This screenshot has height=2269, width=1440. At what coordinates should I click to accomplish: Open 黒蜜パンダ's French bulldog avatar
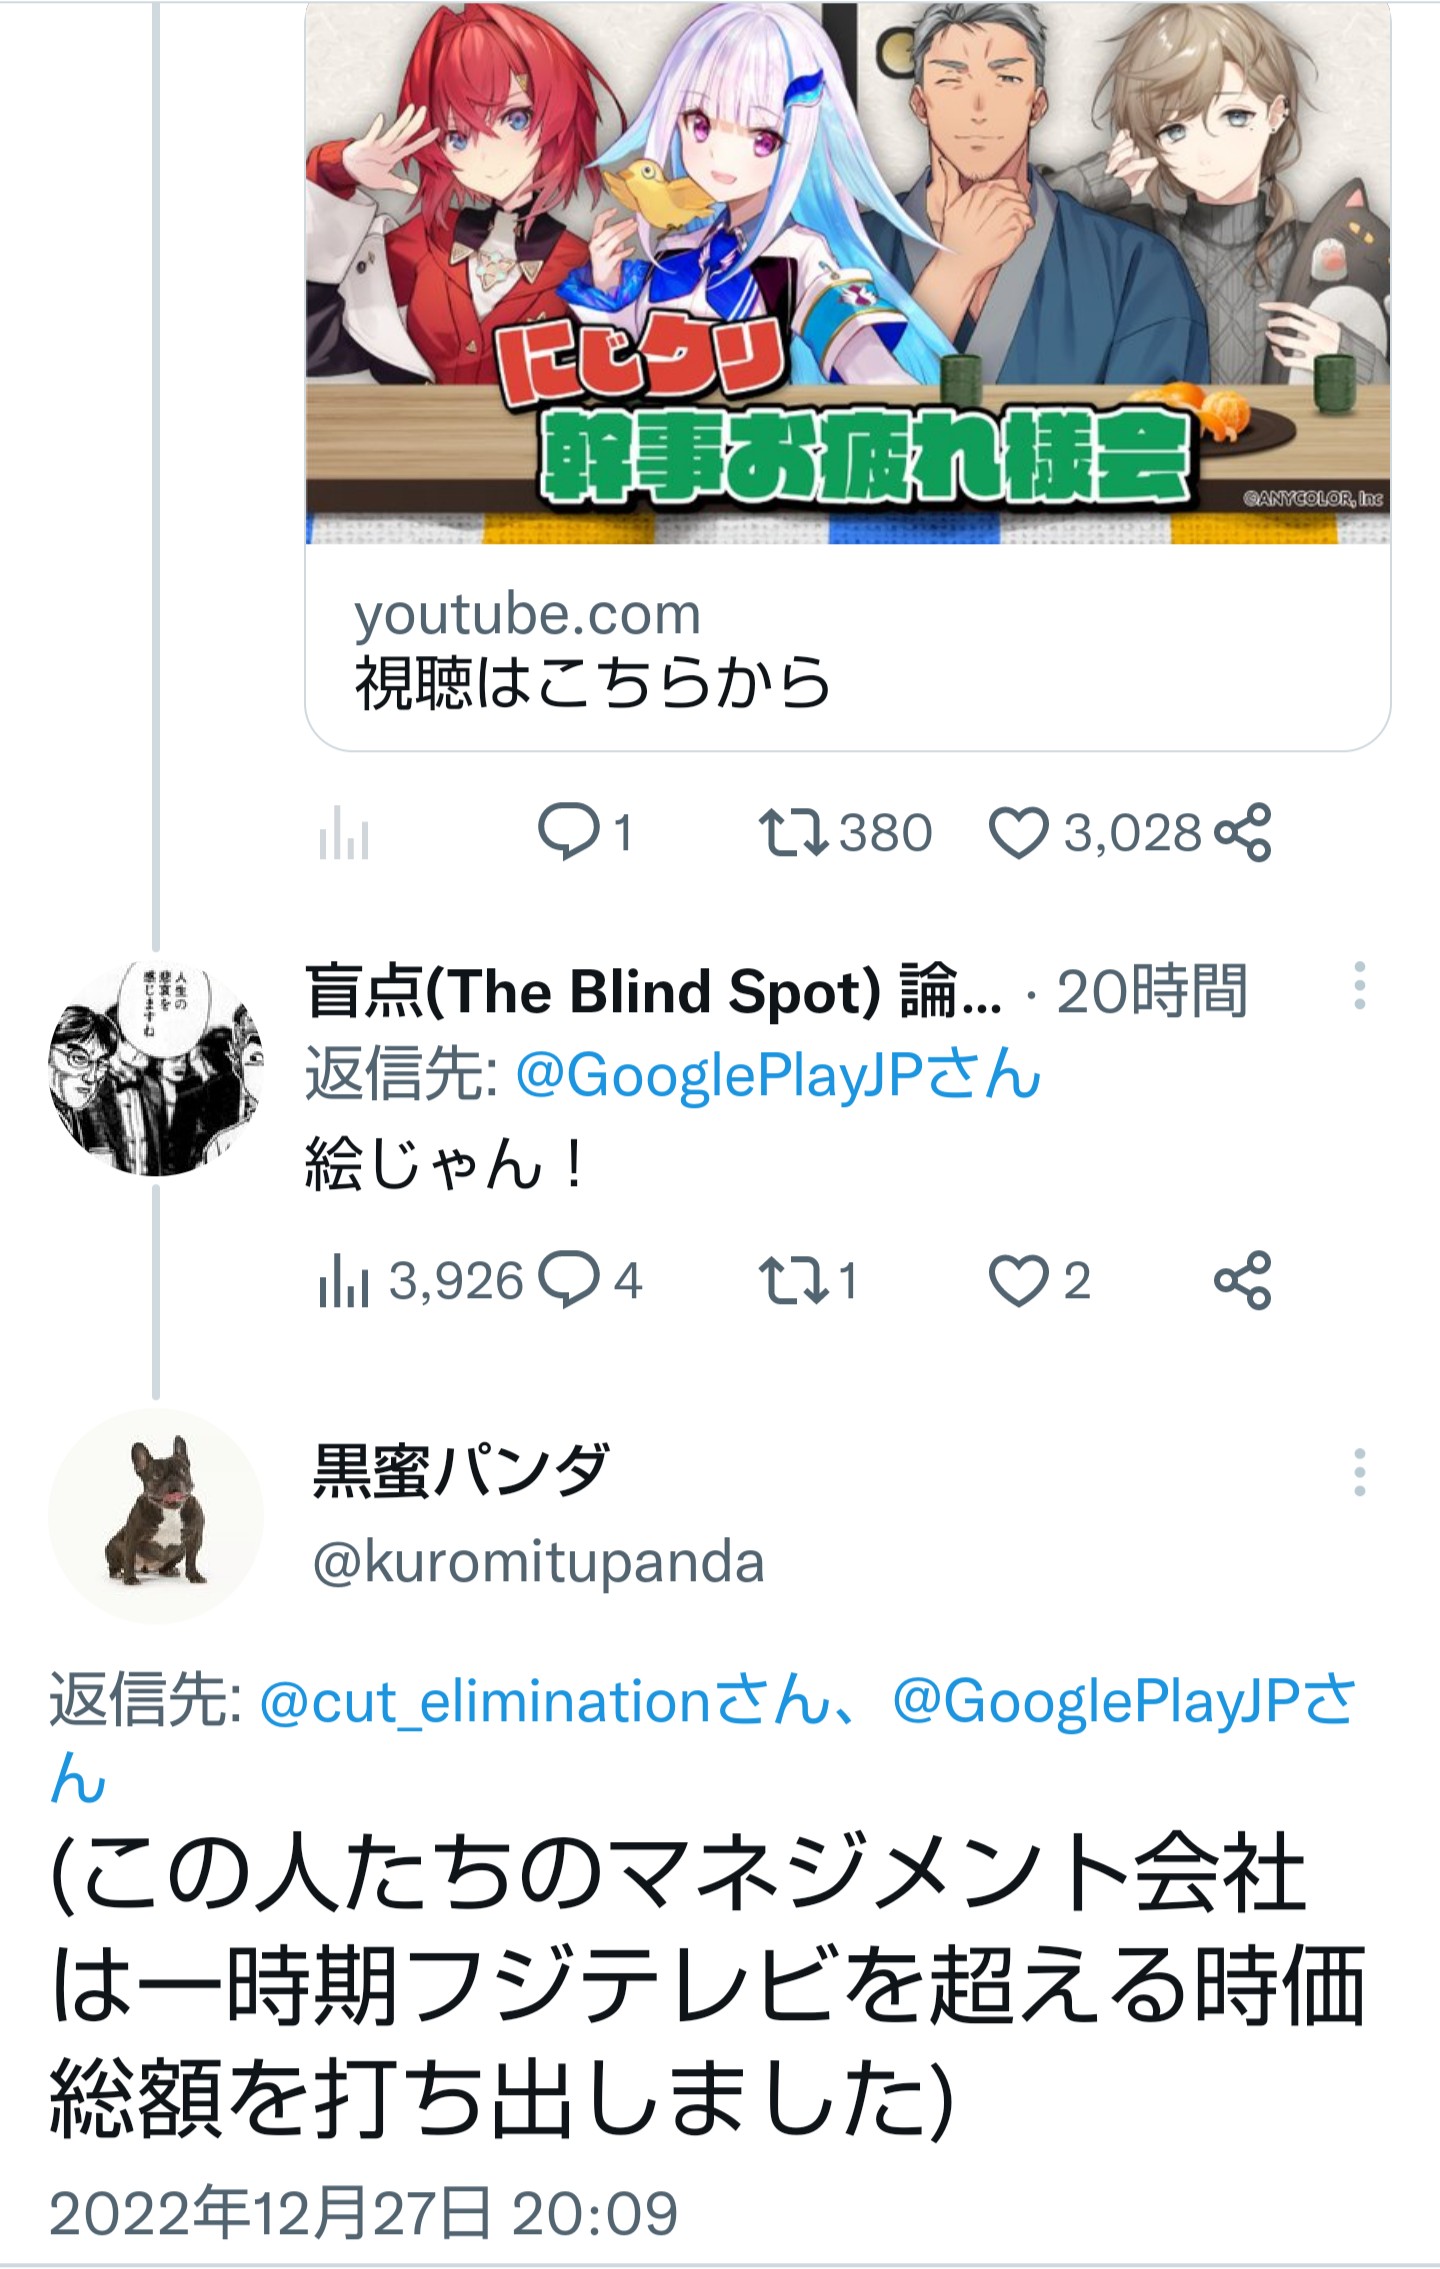coord(156,1516)
